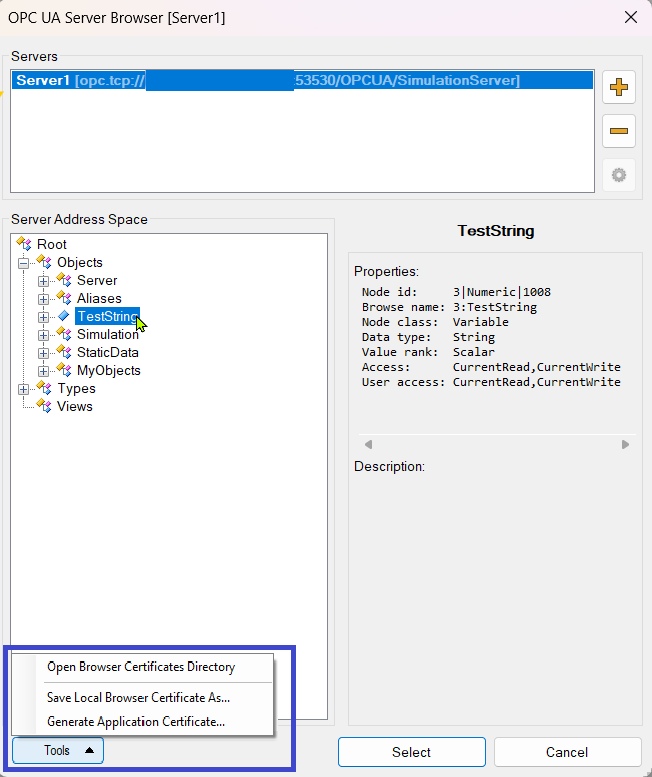
Task: Click the MyObjects node icon
Action: [64, 370]
